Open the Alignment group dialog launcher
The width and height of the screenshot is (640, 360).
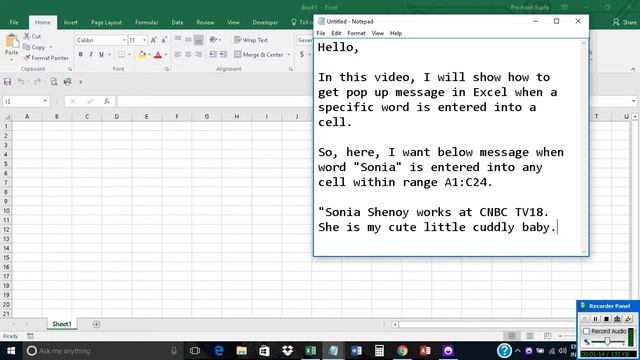point(291,69)
